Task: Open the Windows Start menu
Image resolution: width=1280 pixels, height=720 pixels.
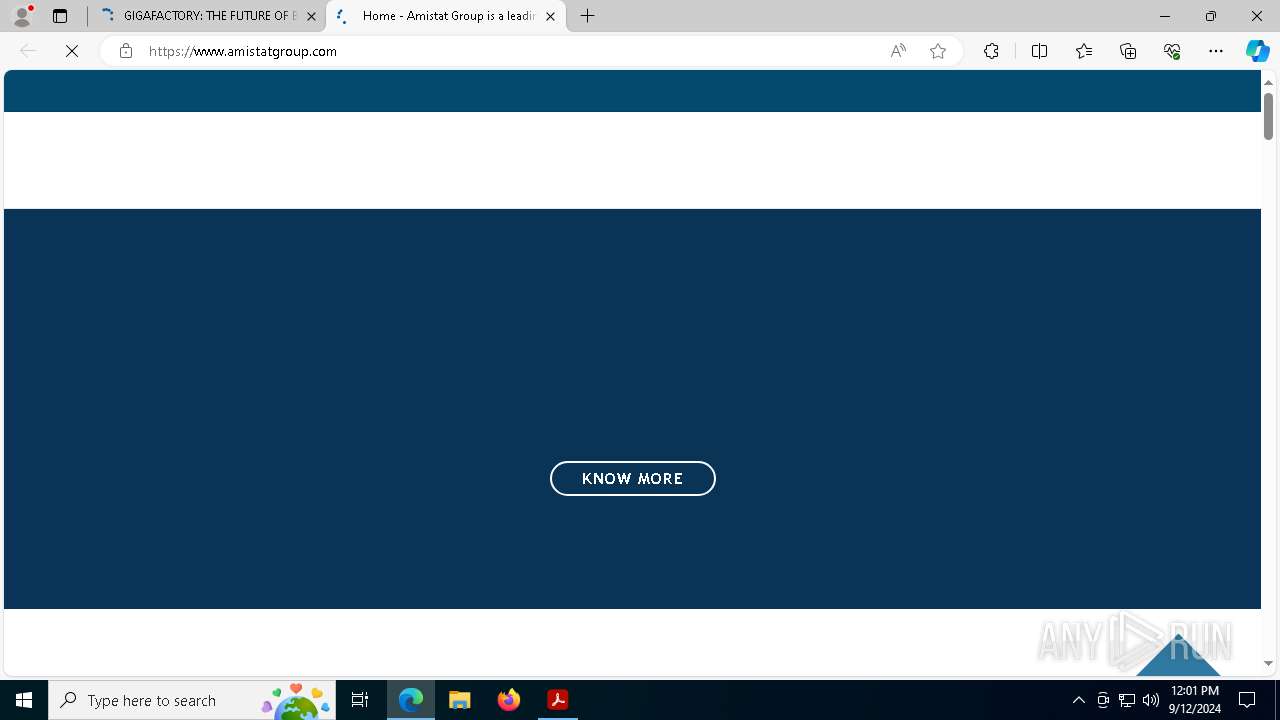Action: point(24,700)
